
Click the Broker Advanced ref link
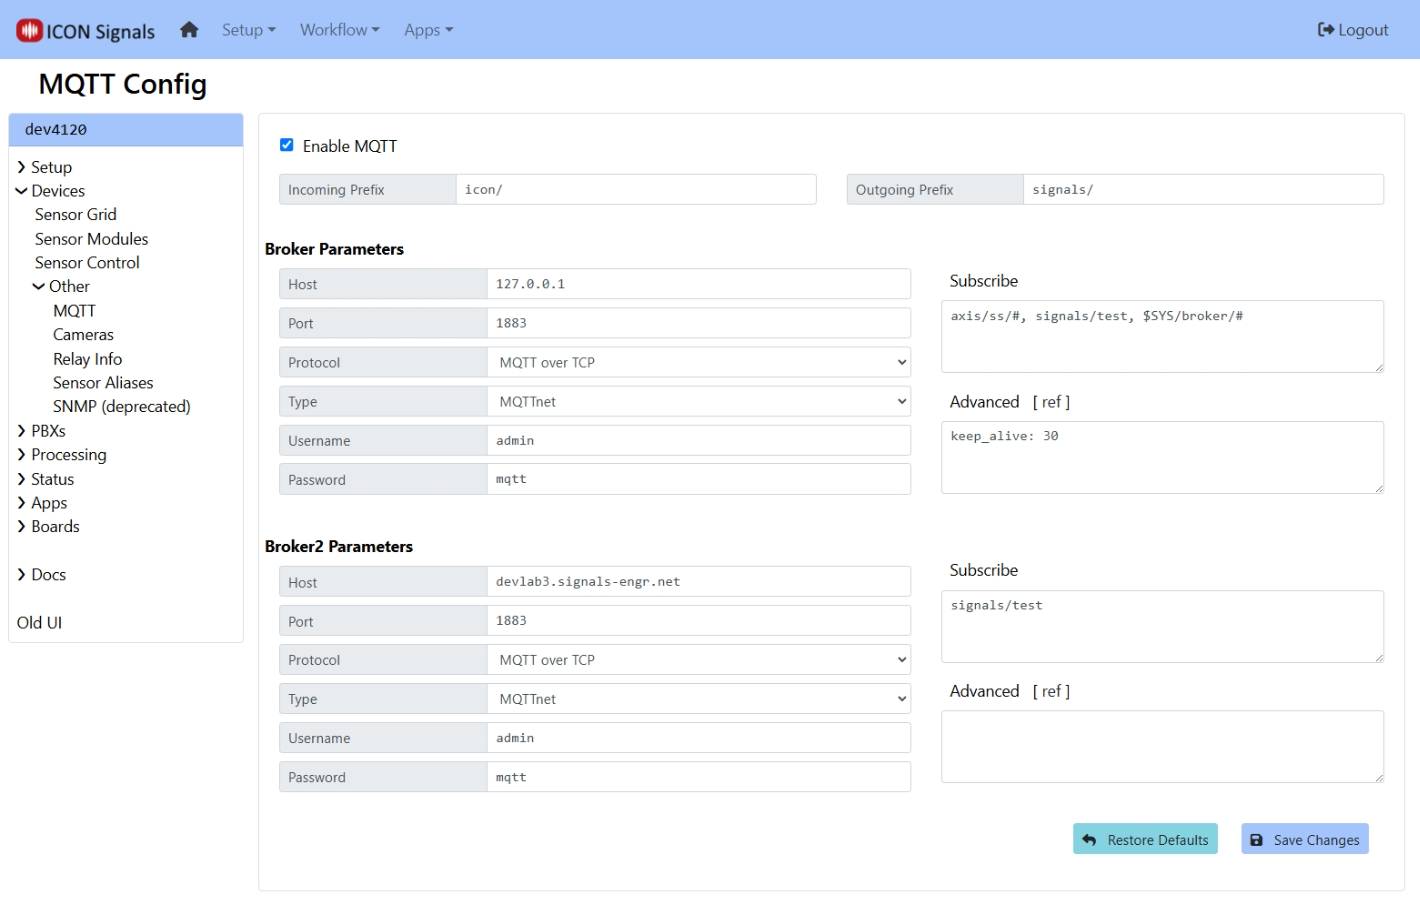1051,402
